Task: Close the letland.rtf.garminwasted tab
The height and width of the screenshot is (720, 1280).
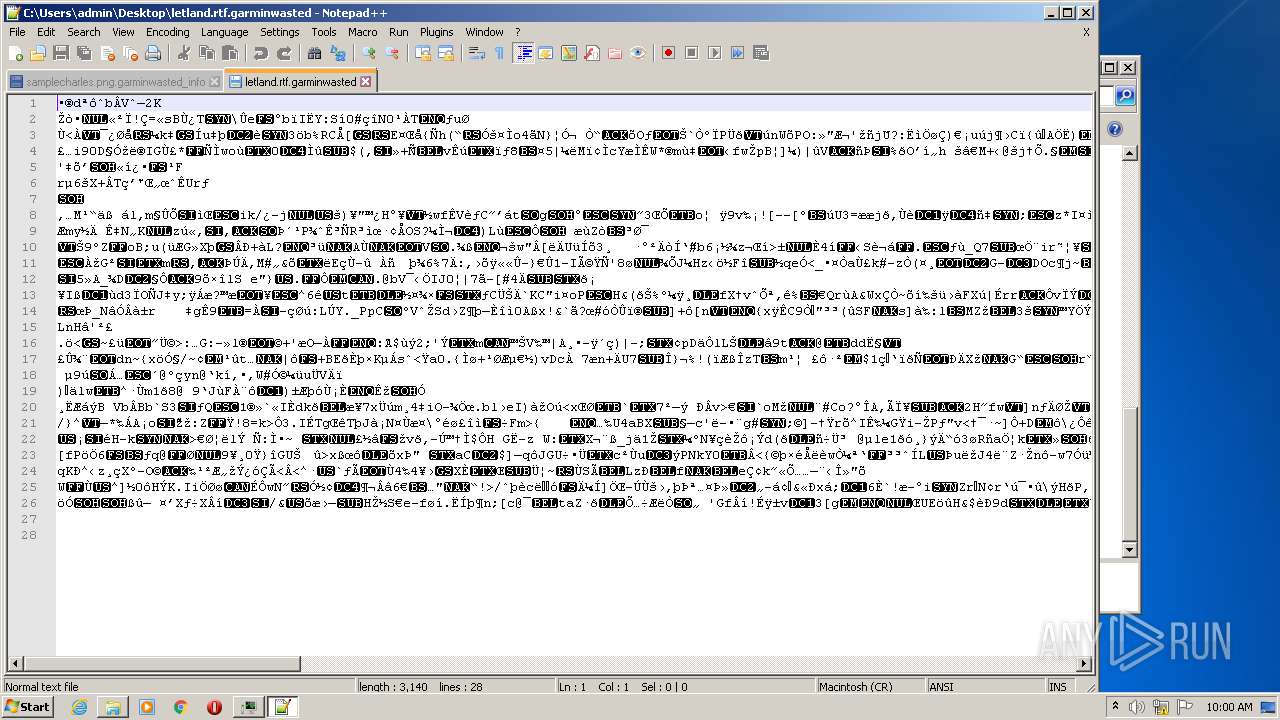Action: [366, 82]
